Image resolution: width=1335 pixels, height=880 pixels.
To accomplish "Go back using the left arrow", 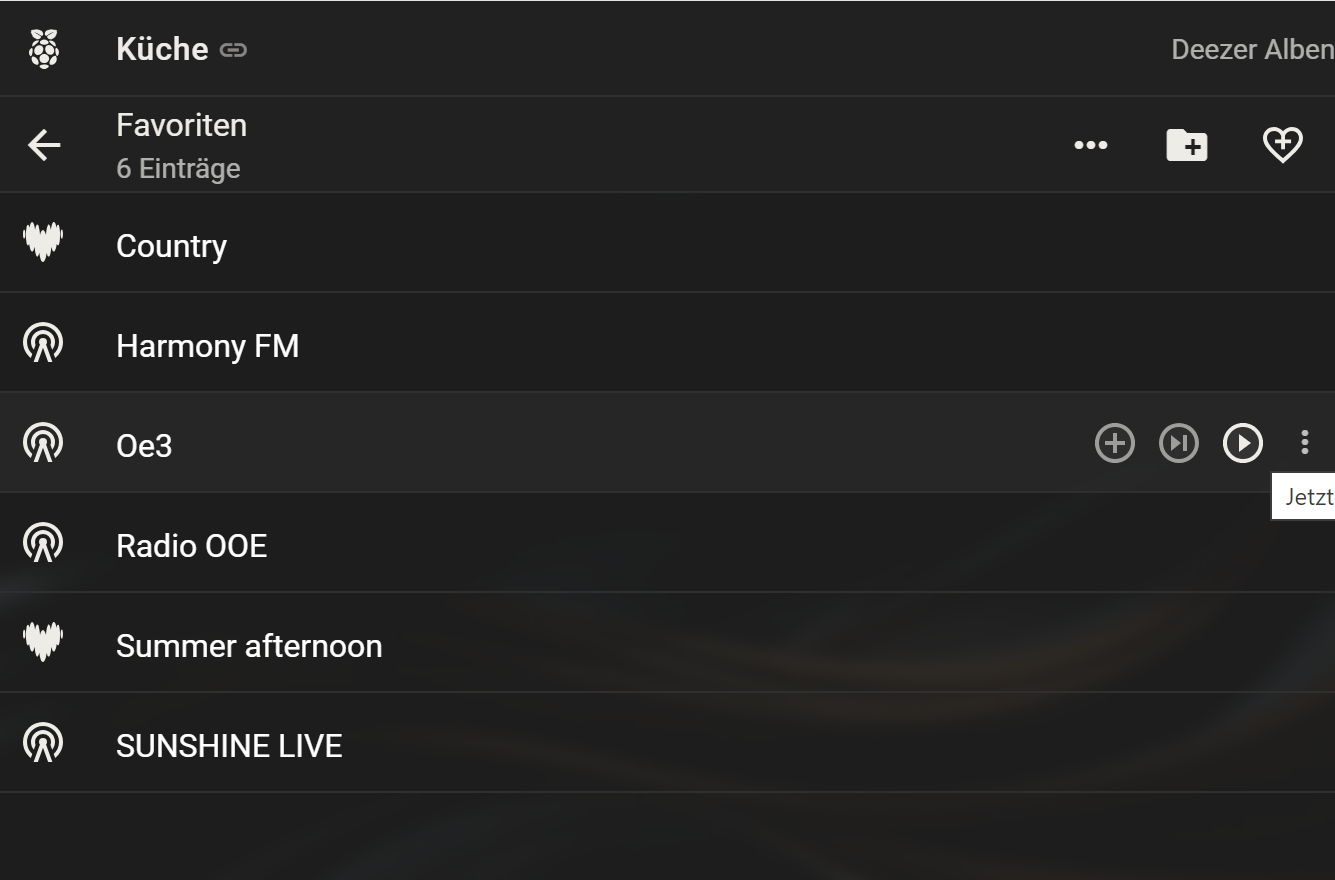I will click(44, 145).
